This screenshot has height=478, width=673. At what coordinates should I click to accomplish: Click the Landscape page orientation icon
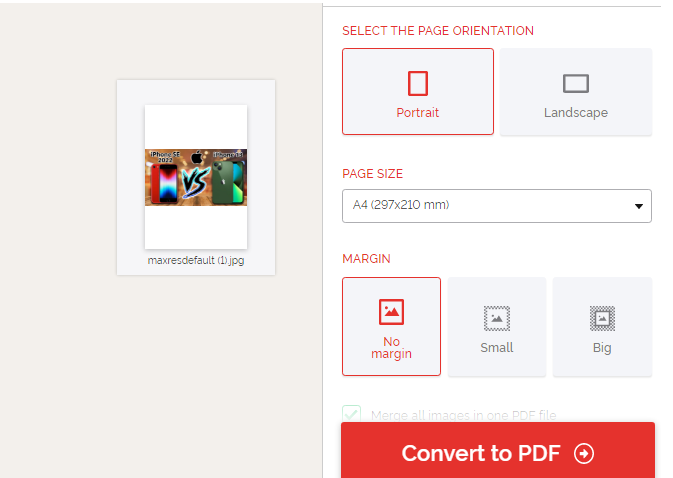576,84
